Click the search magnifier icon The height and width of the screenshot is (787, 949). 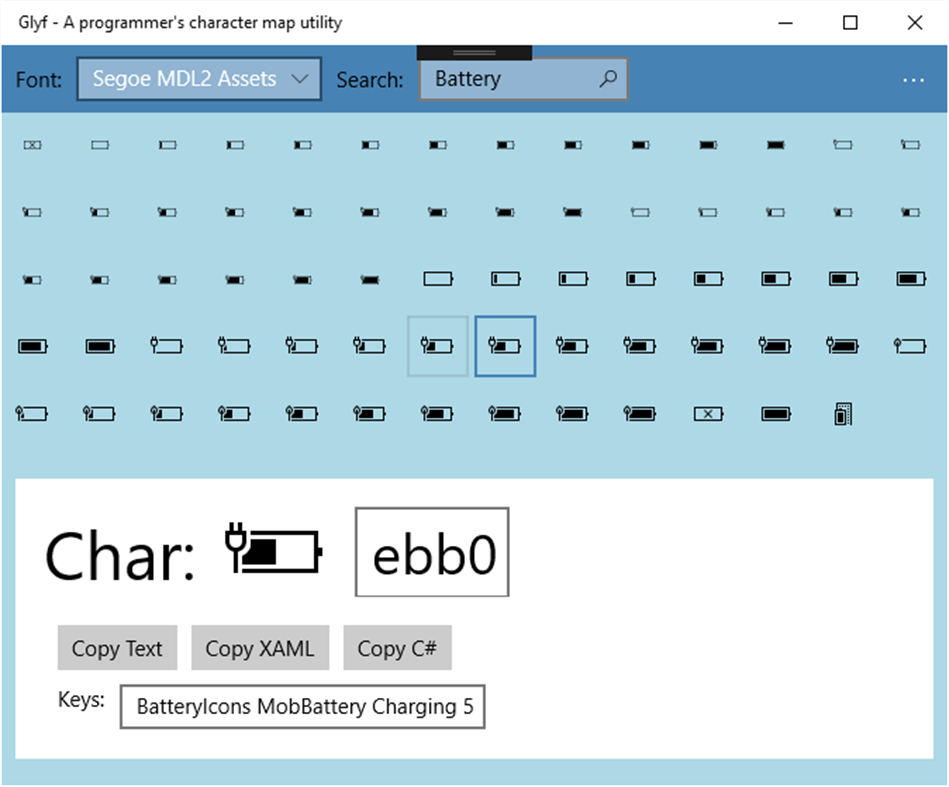point(608,79)
